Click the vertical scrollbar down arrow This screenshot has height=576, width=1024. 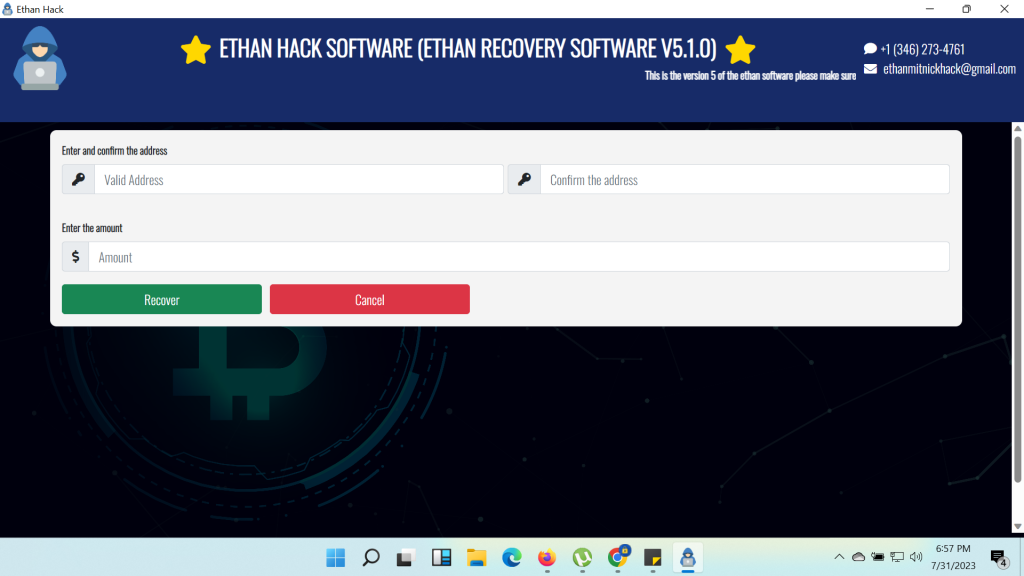click(1017, 527)
